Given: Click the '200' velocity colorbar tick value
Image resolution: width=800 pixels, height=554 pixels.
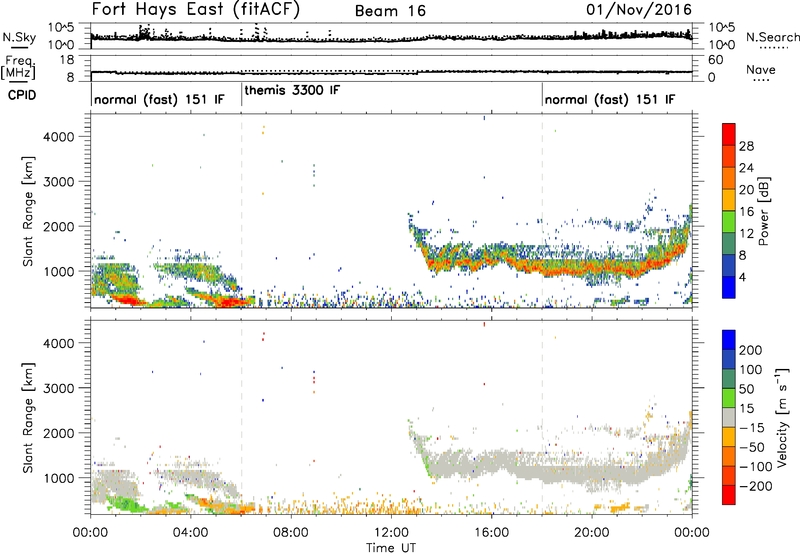Looking at the screenshot, I should click(751, 350).
